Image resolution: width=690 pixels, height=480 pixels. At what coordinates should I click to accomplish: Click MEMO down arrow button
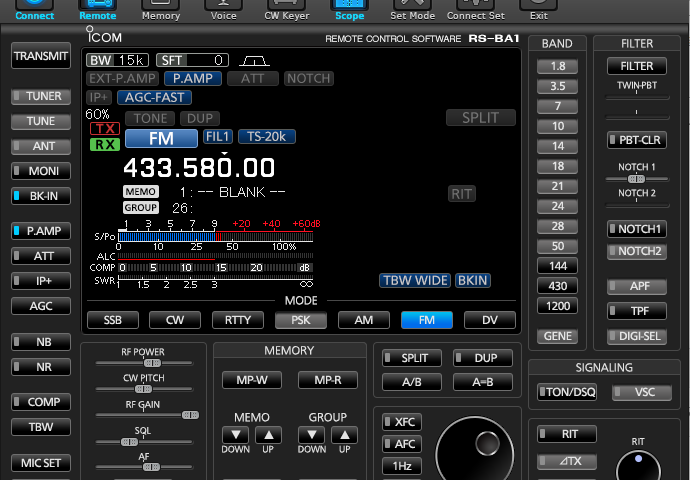[x=235, y=435]
